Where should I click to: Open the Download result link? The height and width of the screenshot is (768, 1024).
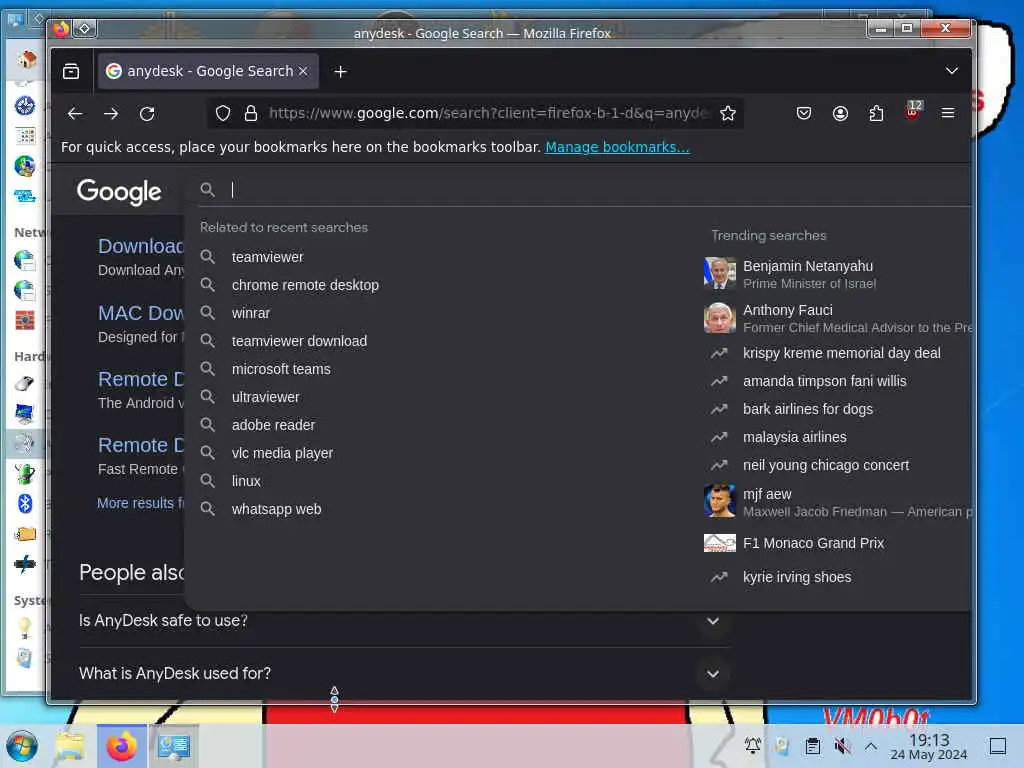click(x=140, y=246)
